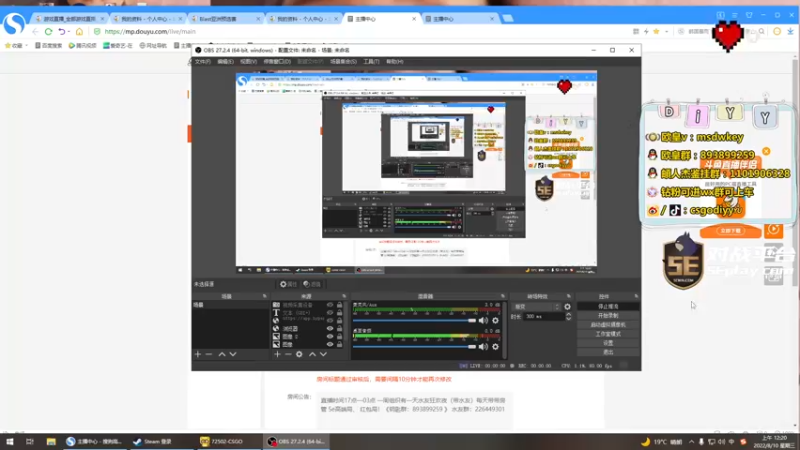The width and height of the screenshot is (800, 450).
Task: Remove the selected source with the minus icon
Action: click(288, 354)
